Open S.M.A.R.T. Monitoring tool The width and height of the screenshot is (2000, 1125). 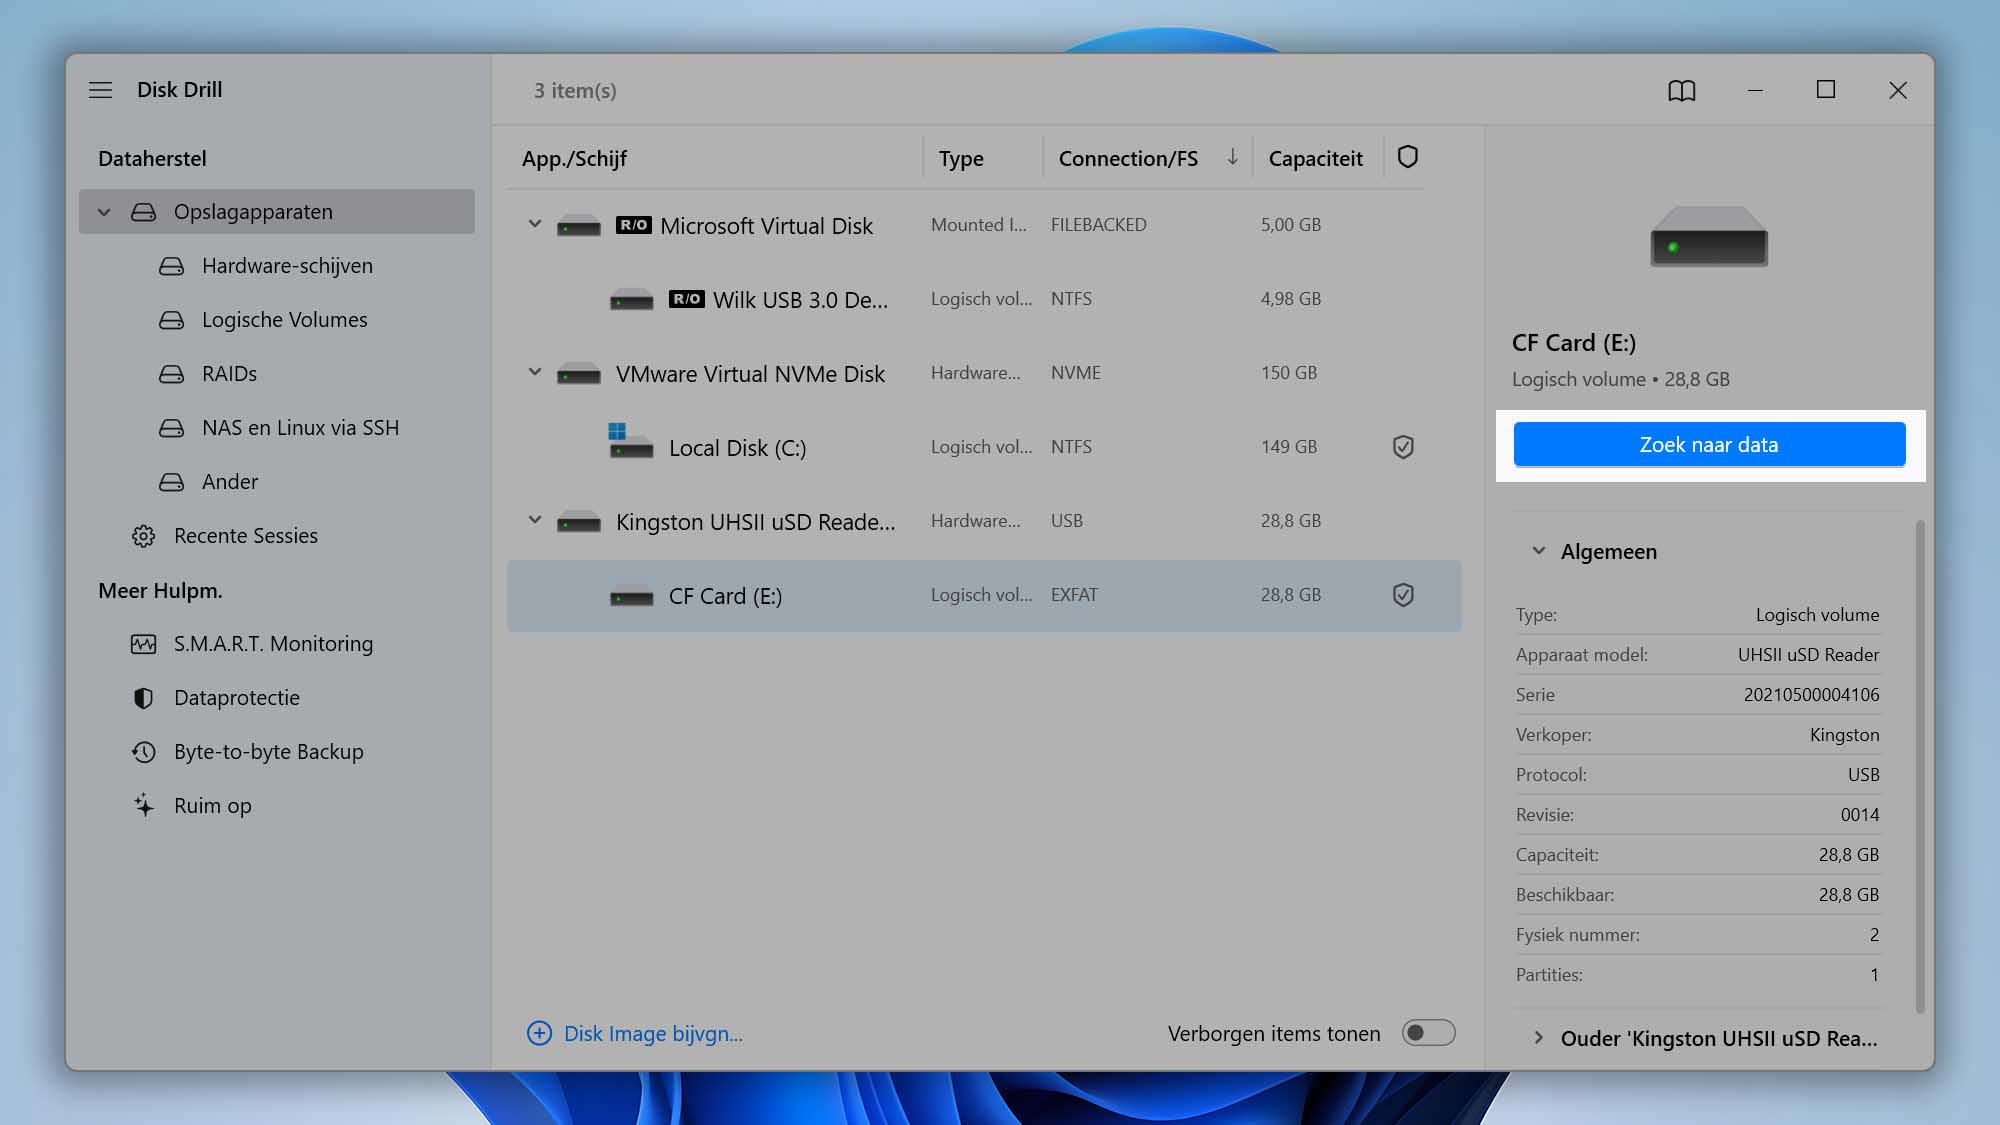click(x=273, y=644)
